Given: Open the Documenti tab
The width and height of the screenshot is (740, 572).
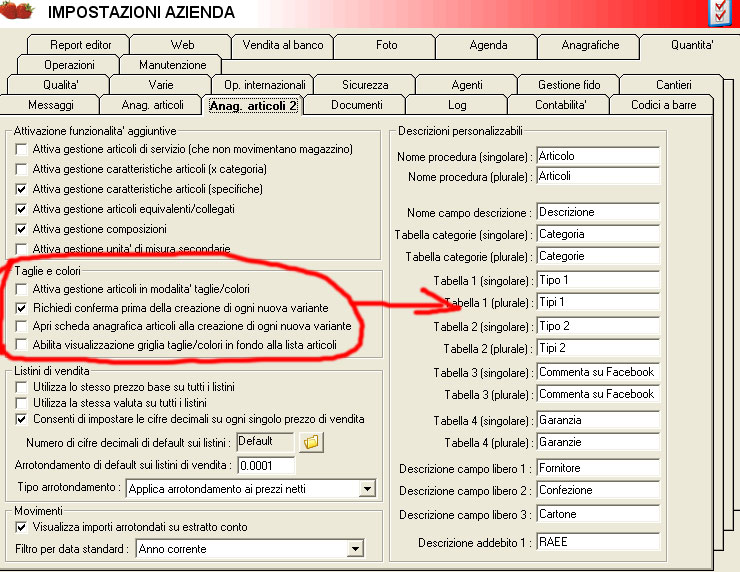Looking at the screenshot, I should (x=356, y=105).
